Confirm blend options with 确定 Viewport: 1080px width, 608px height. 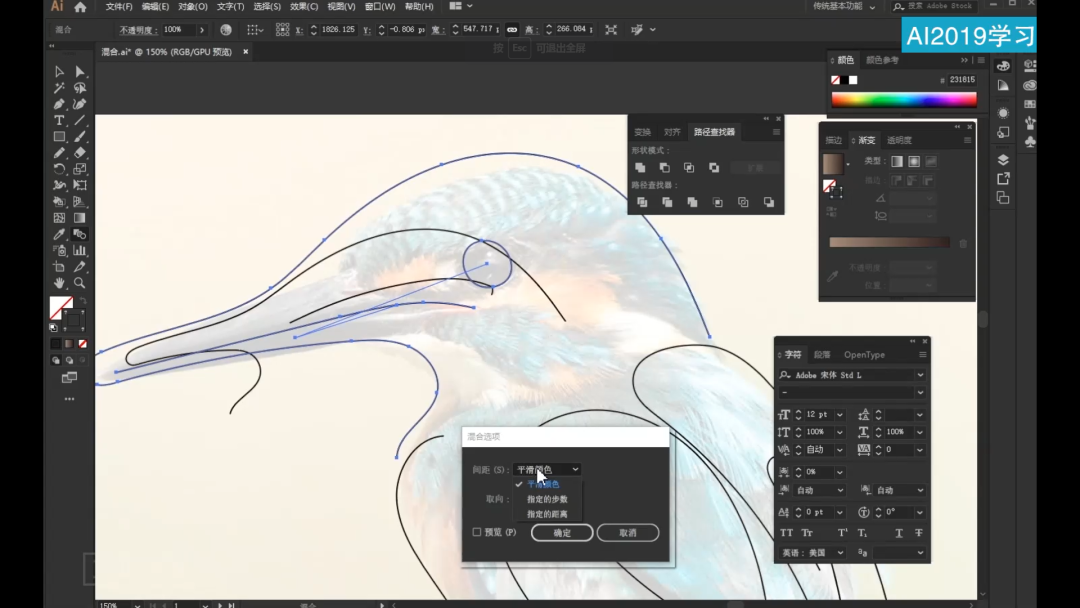coord(562,533)
